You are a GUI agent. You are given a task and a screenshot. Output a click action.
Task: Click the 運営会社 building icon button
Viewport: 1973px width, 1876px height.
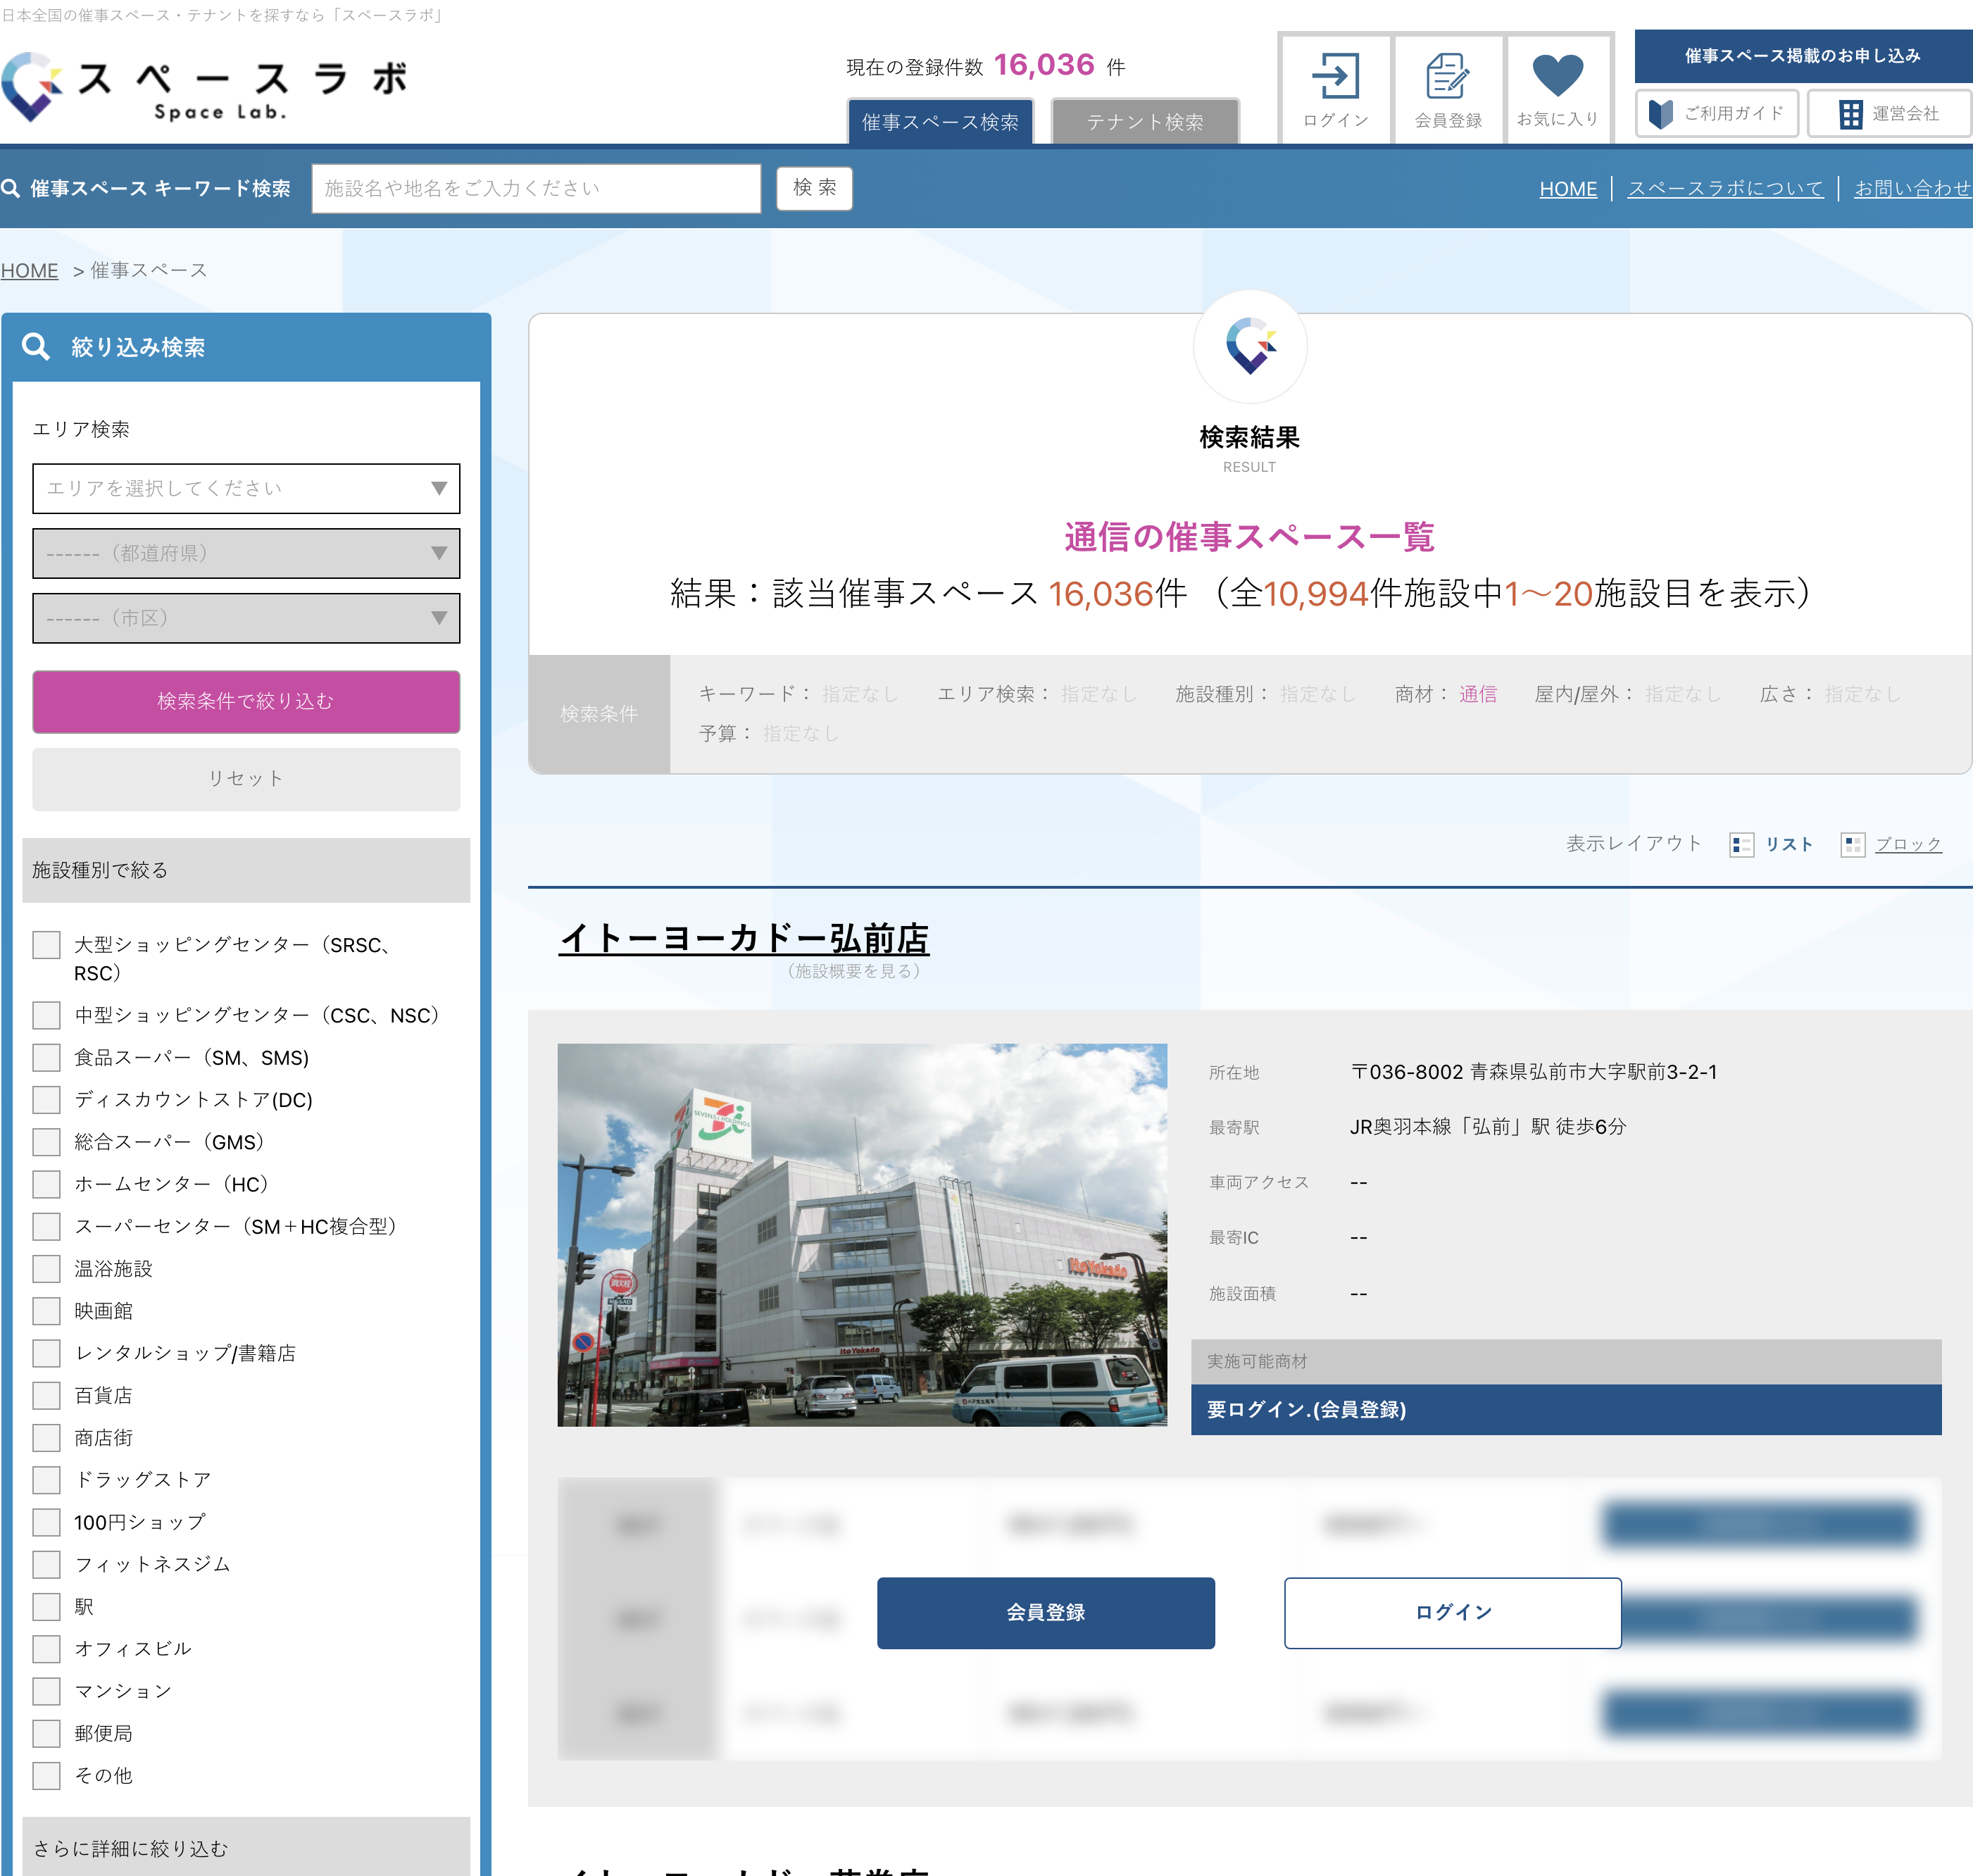1889,113
